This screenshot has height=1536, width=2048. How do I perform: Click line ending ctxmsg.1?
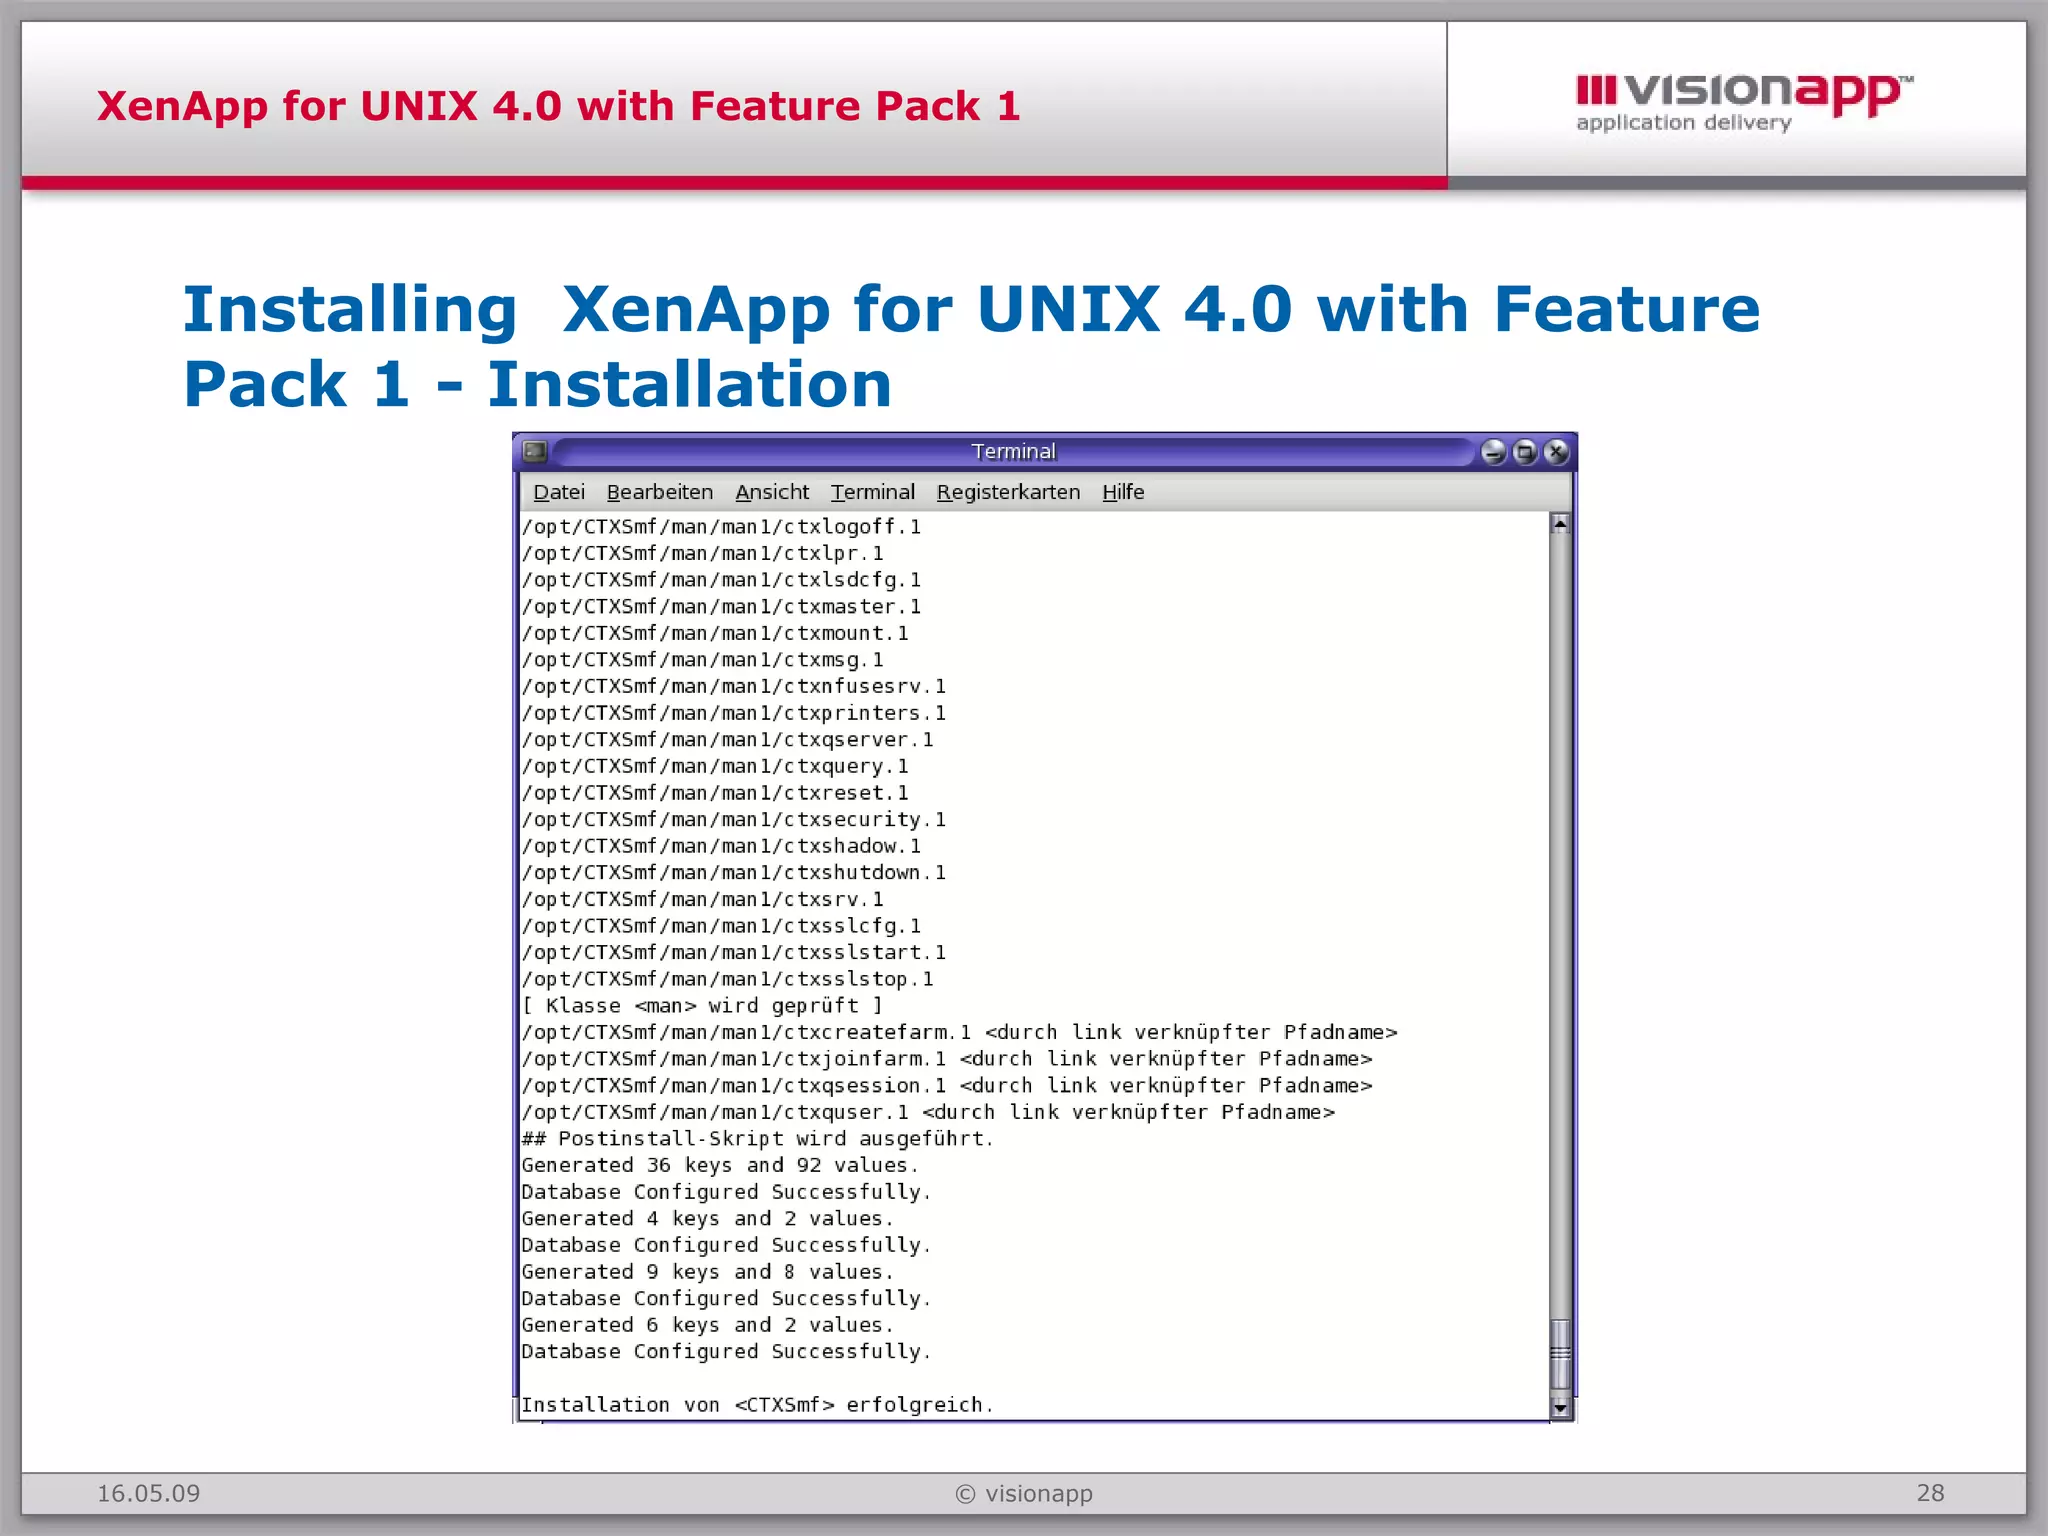(x=702, y=660)
